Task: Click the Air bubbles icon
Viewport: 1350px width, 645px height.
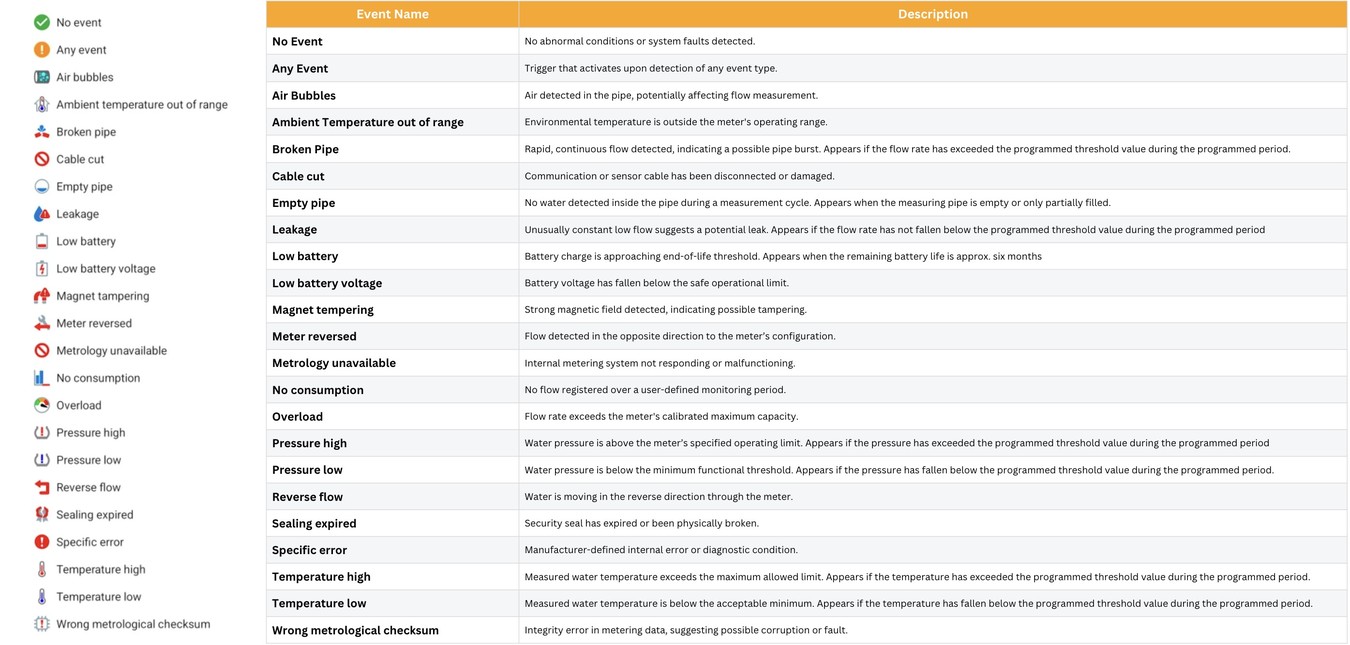Action: (42, 77)
